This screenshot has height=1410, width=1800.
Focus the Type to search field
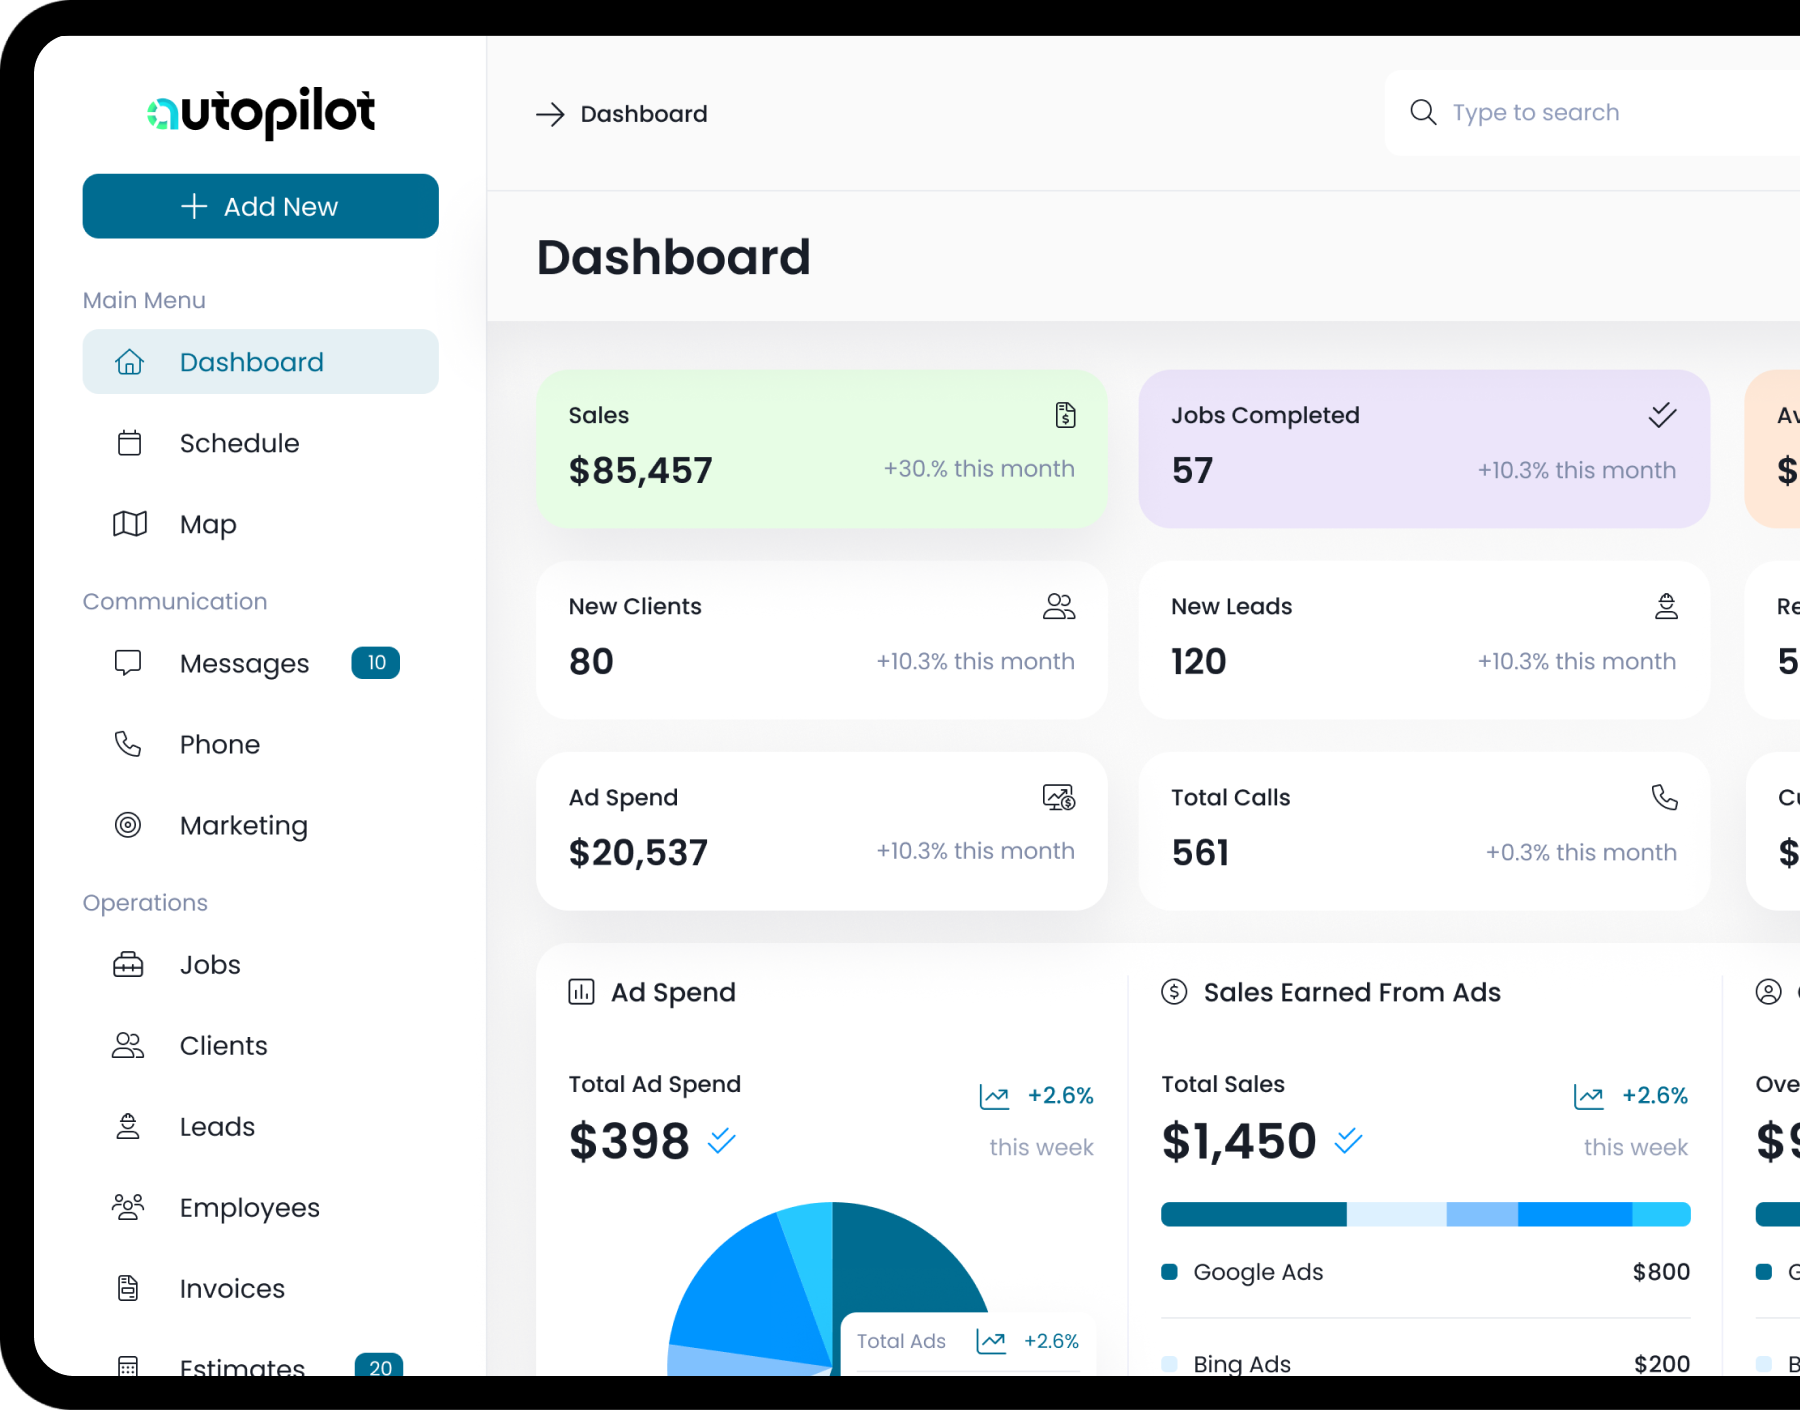(x=1592, y=113)
